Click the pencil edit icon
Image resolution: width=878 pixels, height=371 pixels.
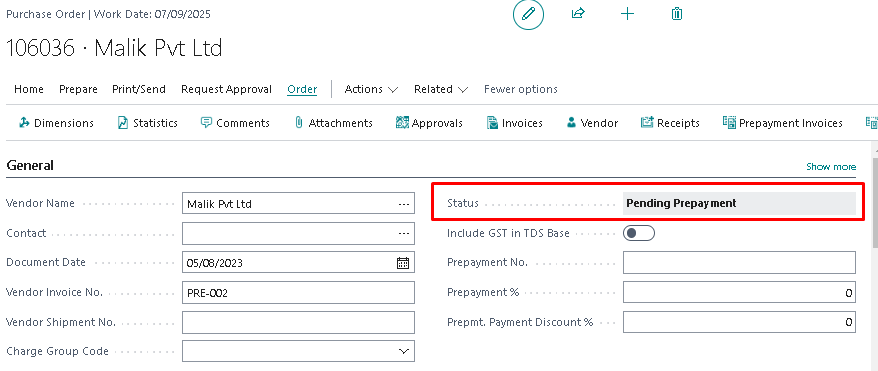pyautogui.click(x=528, y=15)
